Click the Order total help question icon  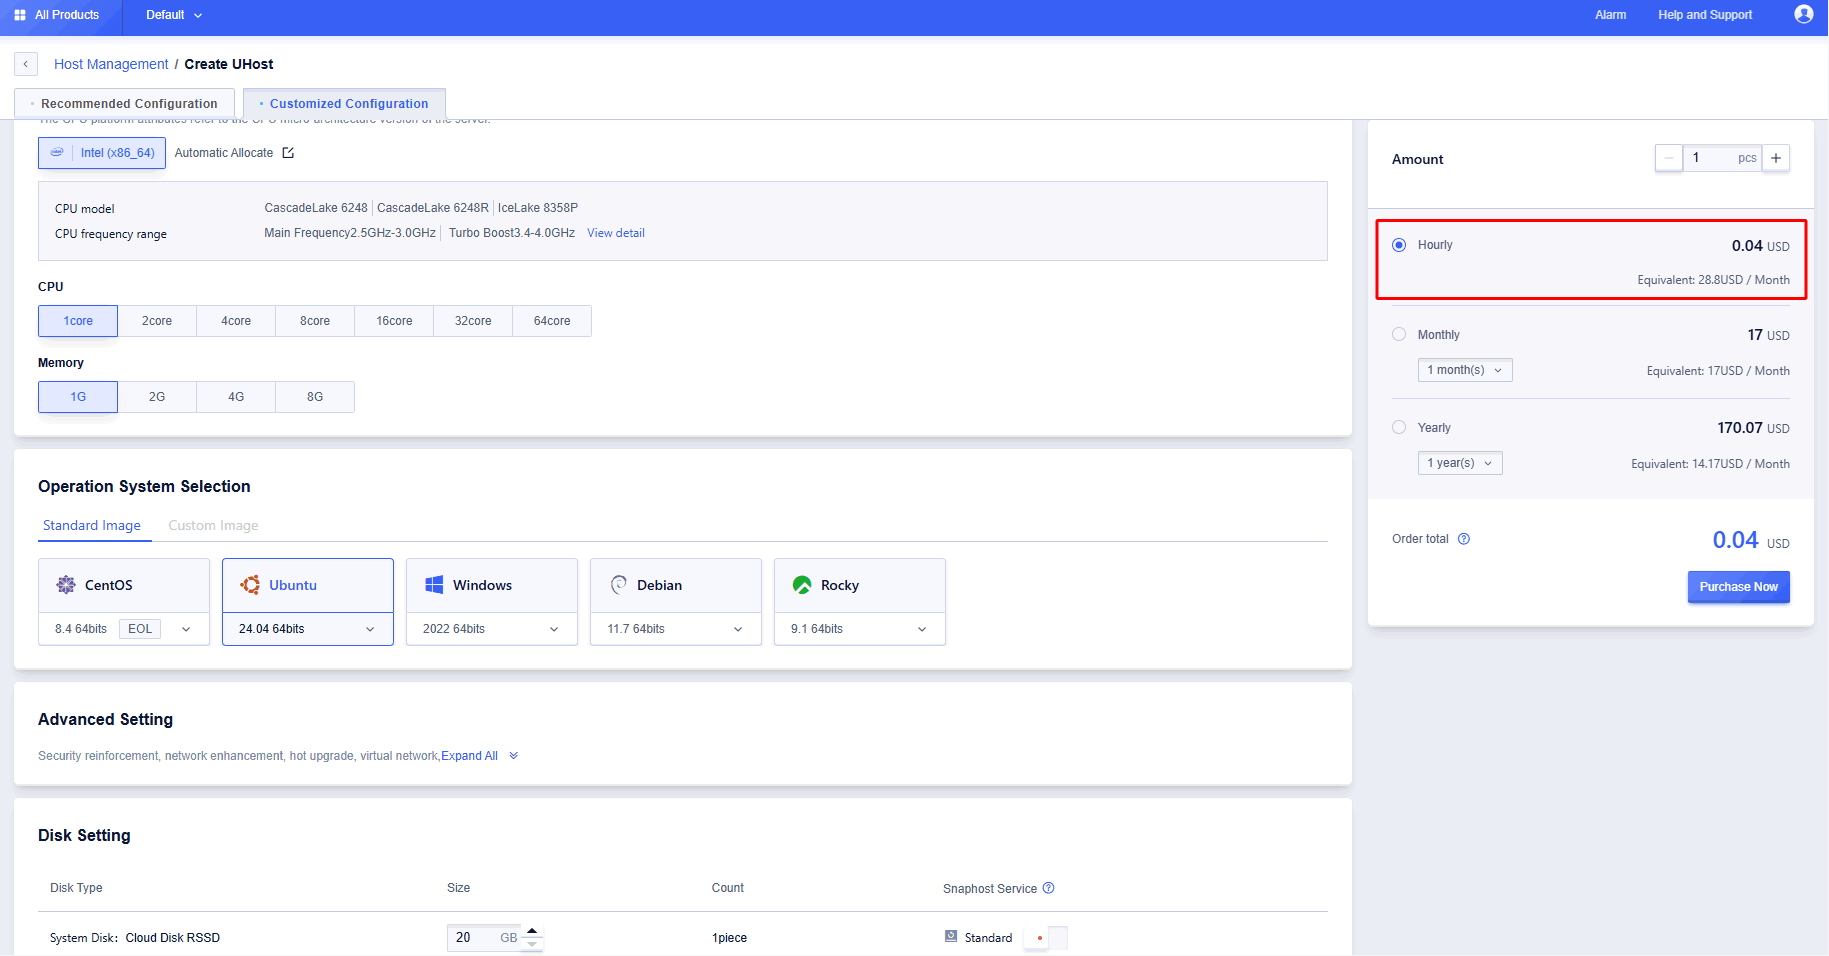1464,539
